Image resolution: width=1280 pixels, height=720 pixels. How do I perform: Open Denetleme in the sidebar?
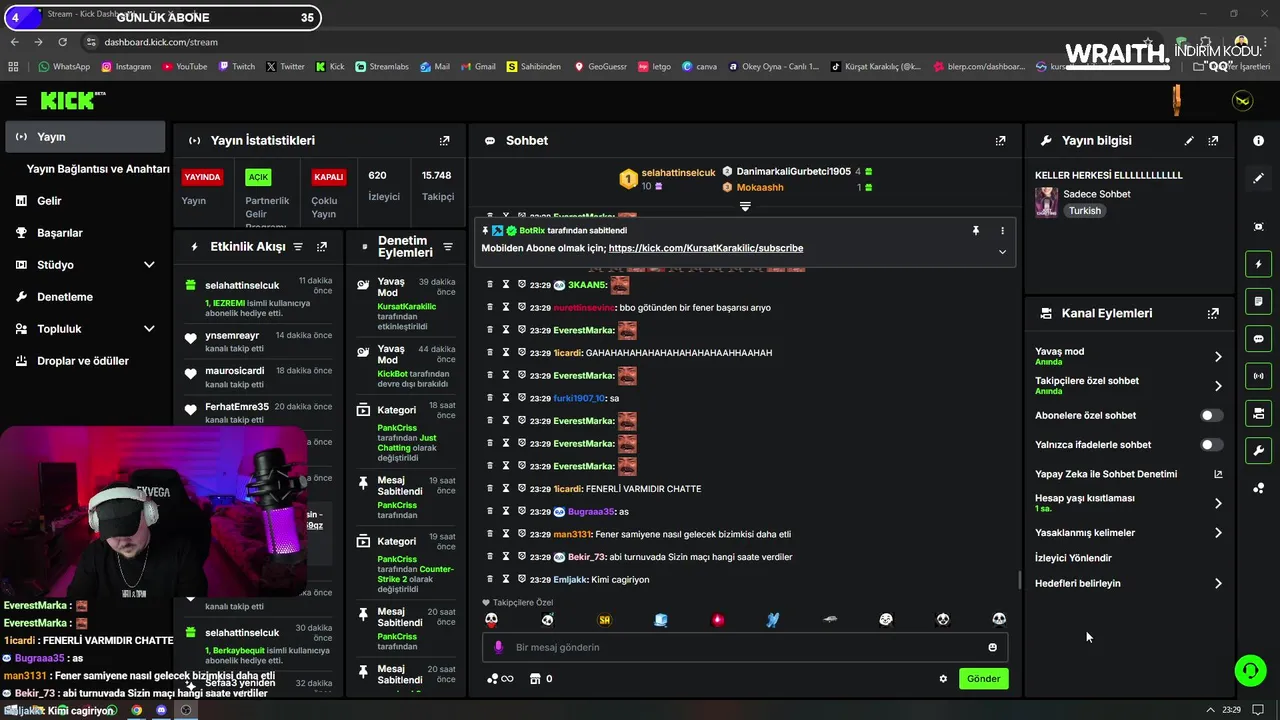[x=64, y=297]
